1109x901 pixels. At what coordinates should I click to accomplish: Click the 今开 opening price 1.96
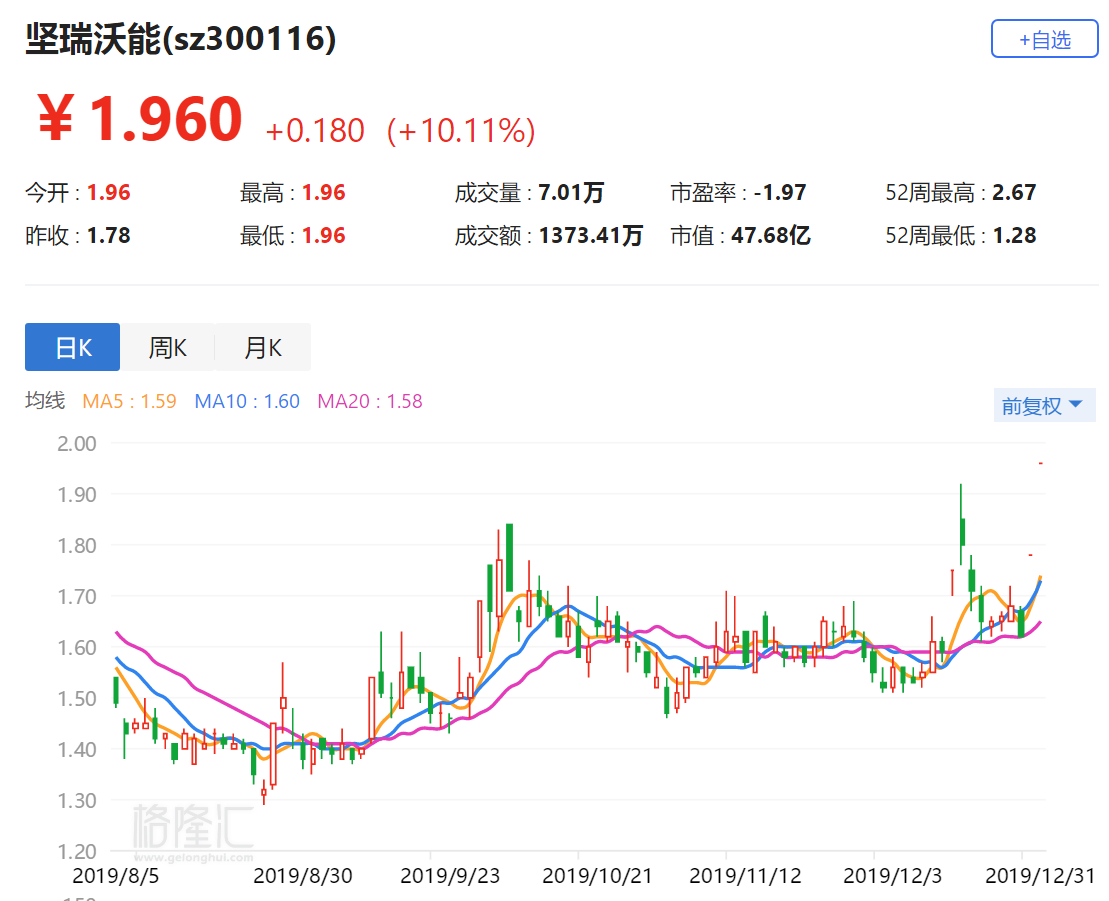109,192
